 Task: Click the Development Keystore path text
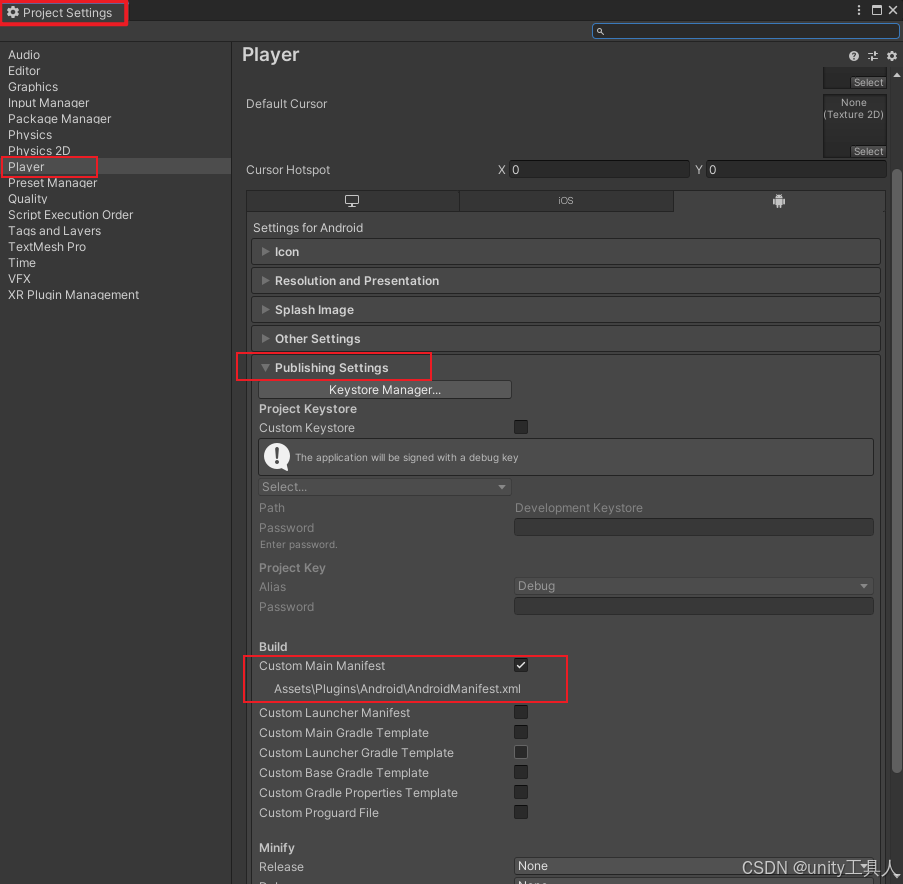pos(578,507)
